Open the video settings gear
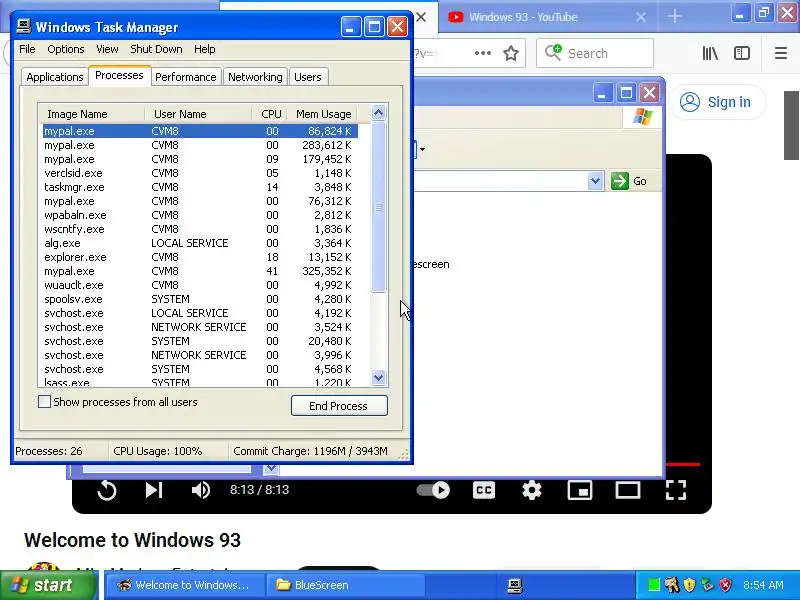 (x=532, y=490)
